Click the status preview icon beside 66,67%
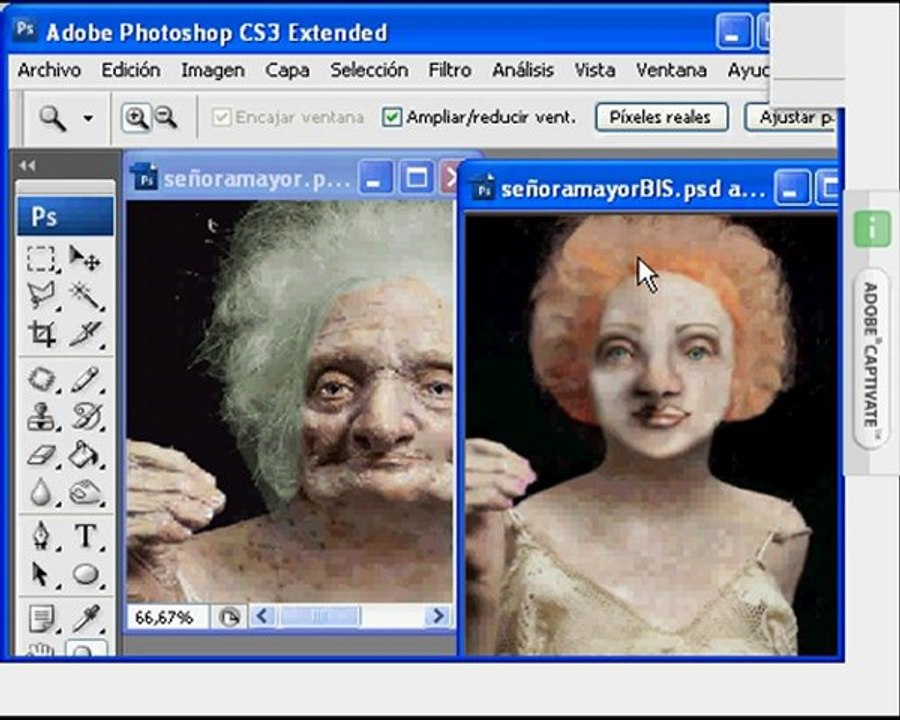 click(x=230, y=617)
